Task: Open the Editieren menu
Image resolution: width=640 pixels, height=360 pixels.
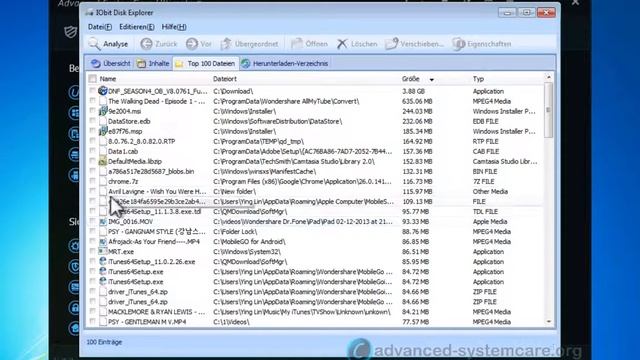Action: coord(136,27)
